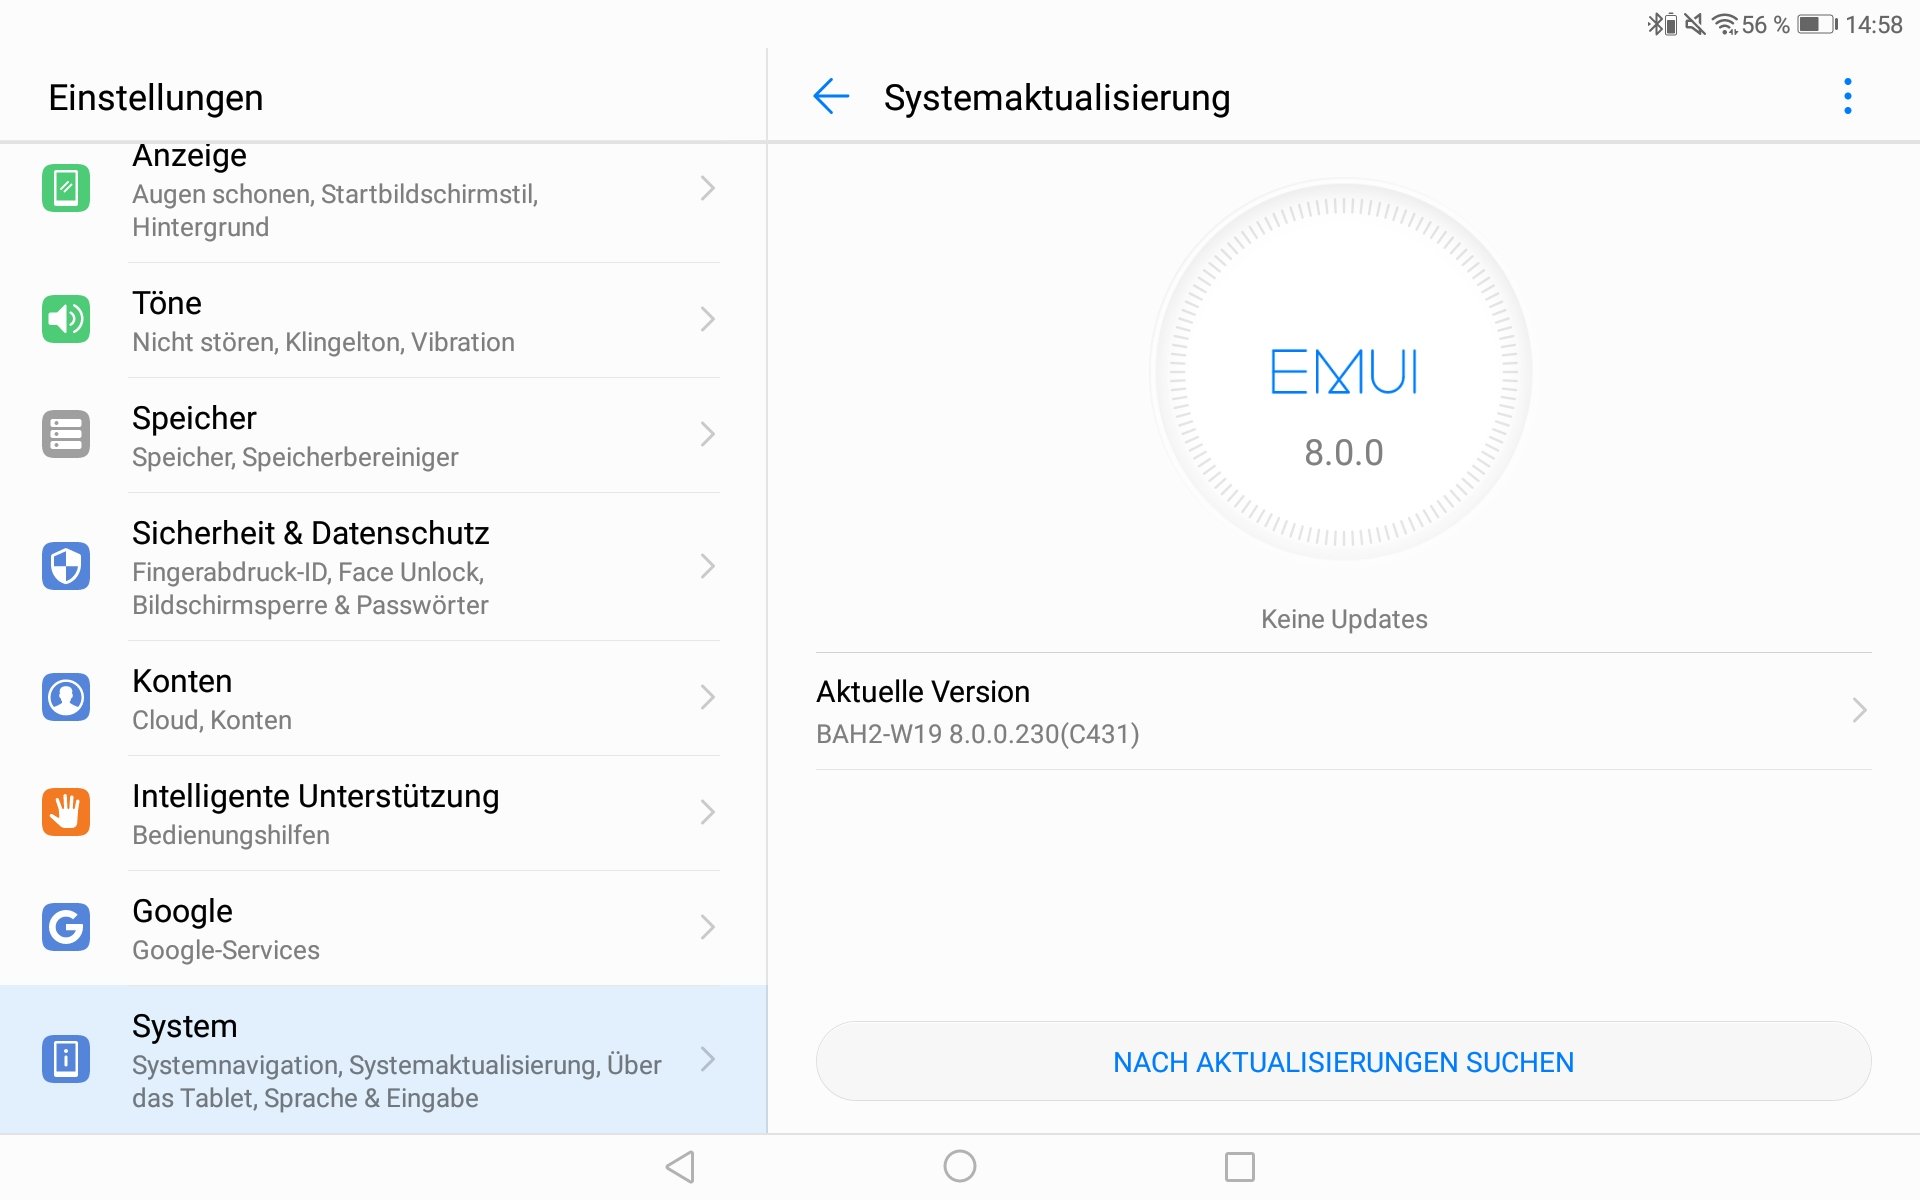Image resolution: width=1920 pixels, height=1200 pixels.
Task: Tap the recent apps square button
Action: coord(1240,1166)
